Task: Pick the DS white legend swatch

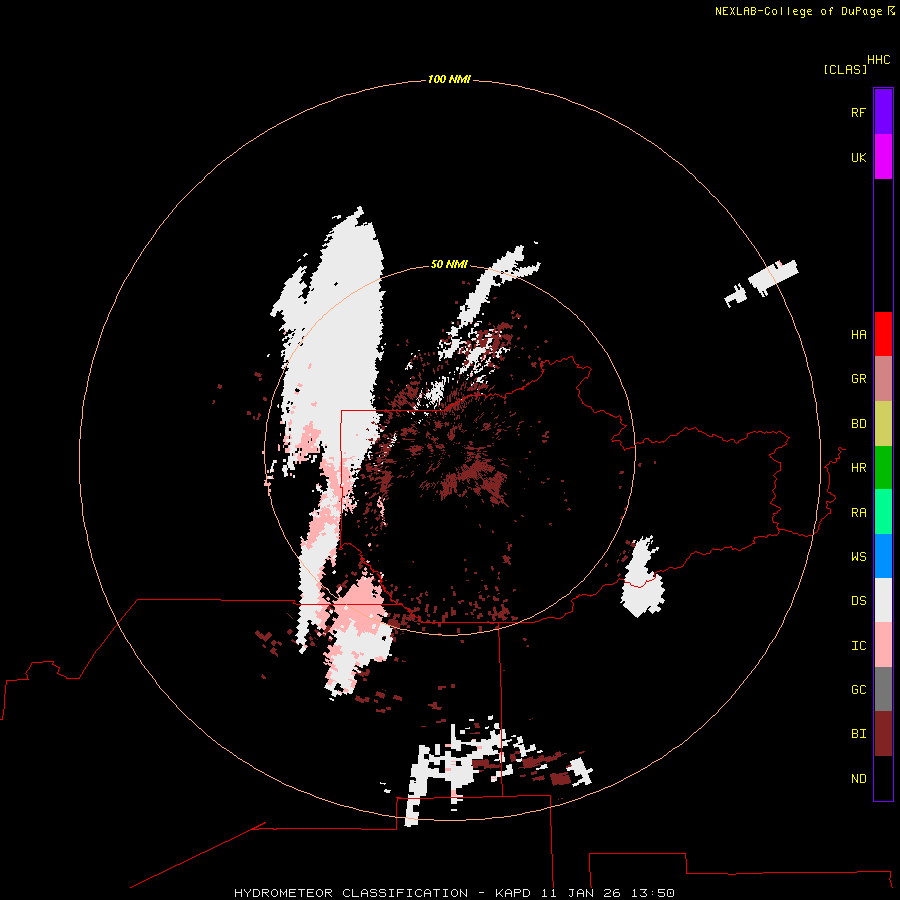Action: [883, 600]
